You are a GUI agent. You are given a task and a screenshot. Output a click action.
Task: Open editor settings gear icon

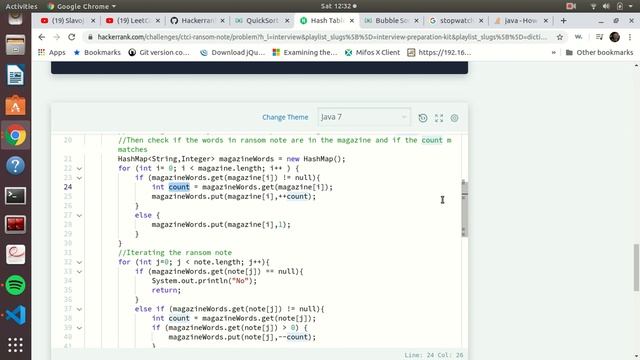454,118
